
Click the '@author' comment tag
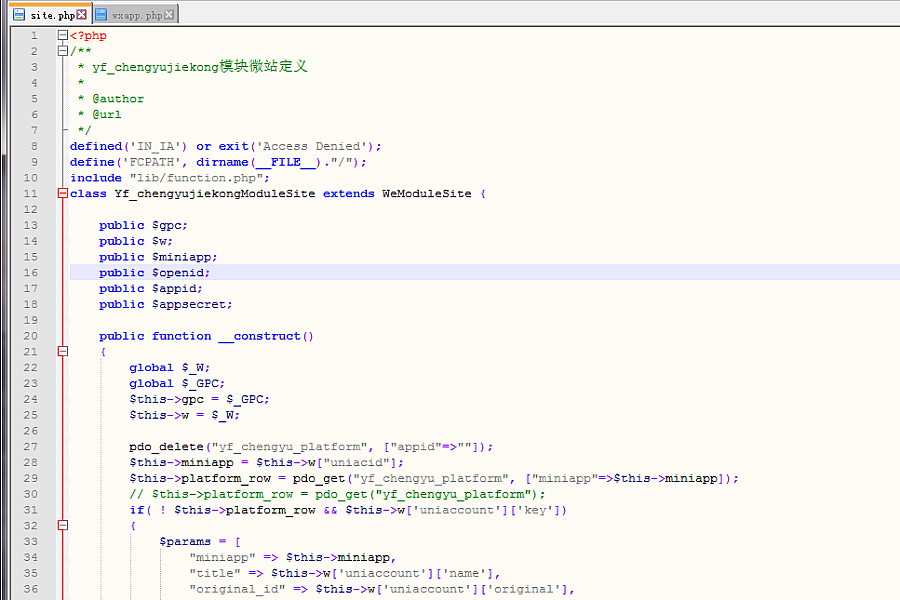pyautogui.click(x=118, y=99)
